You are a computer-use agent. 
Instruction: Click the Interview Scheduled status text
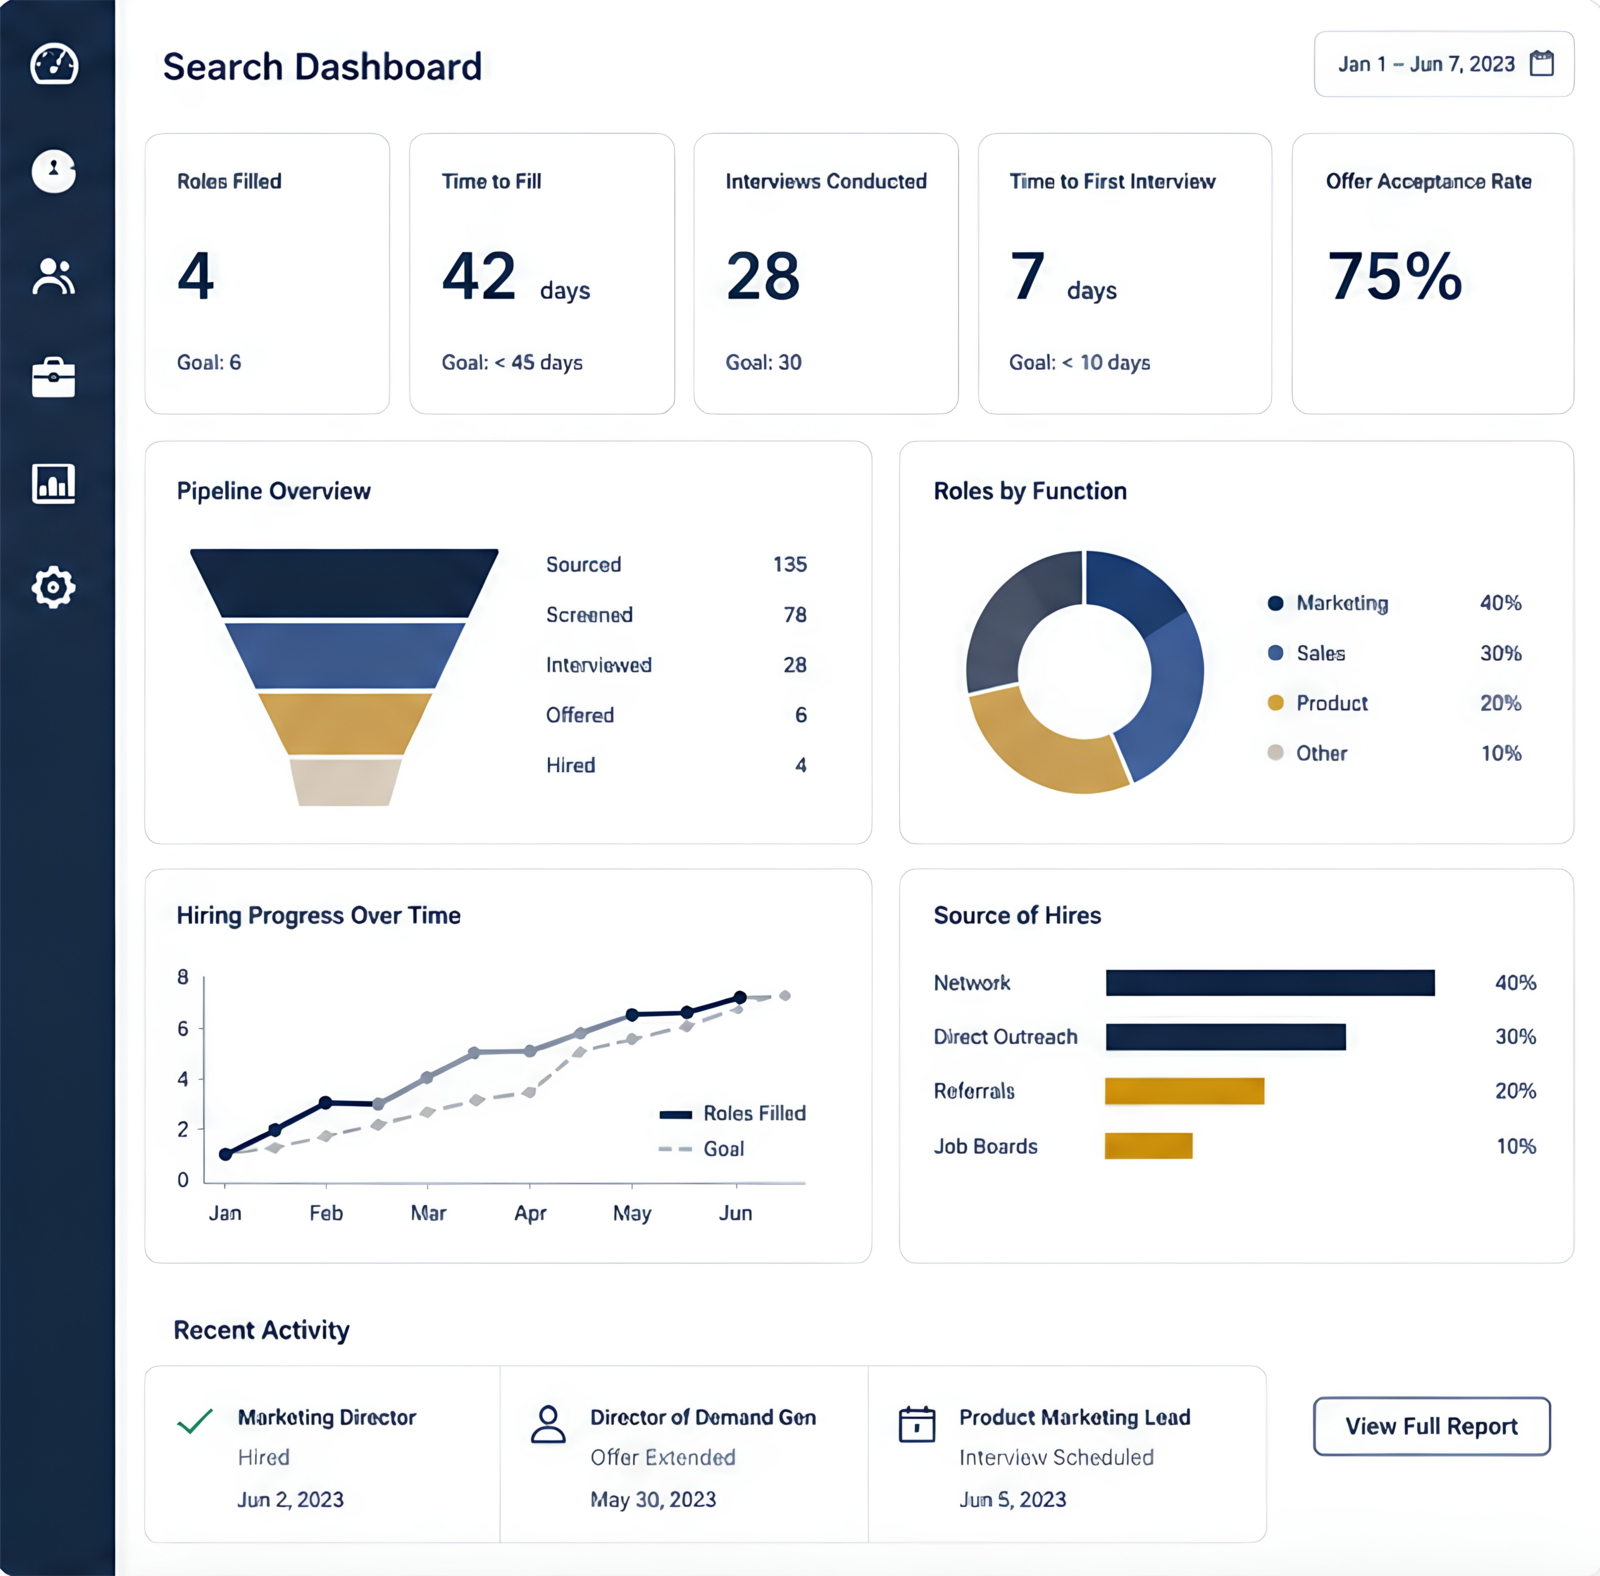click(x=1056, y=1457)
